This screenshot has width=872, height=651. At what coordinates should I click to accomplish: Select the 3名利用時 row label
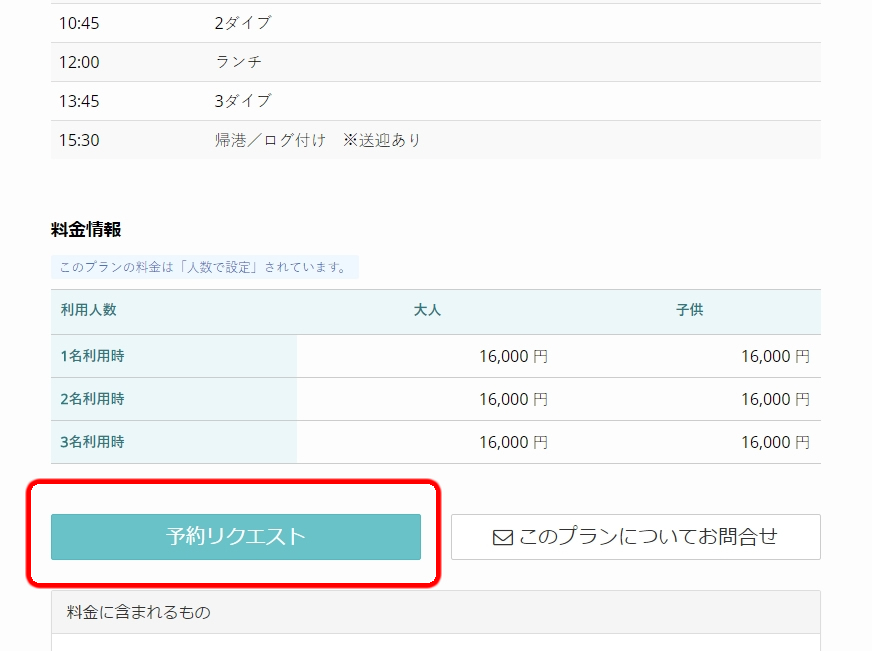[93, 442]
